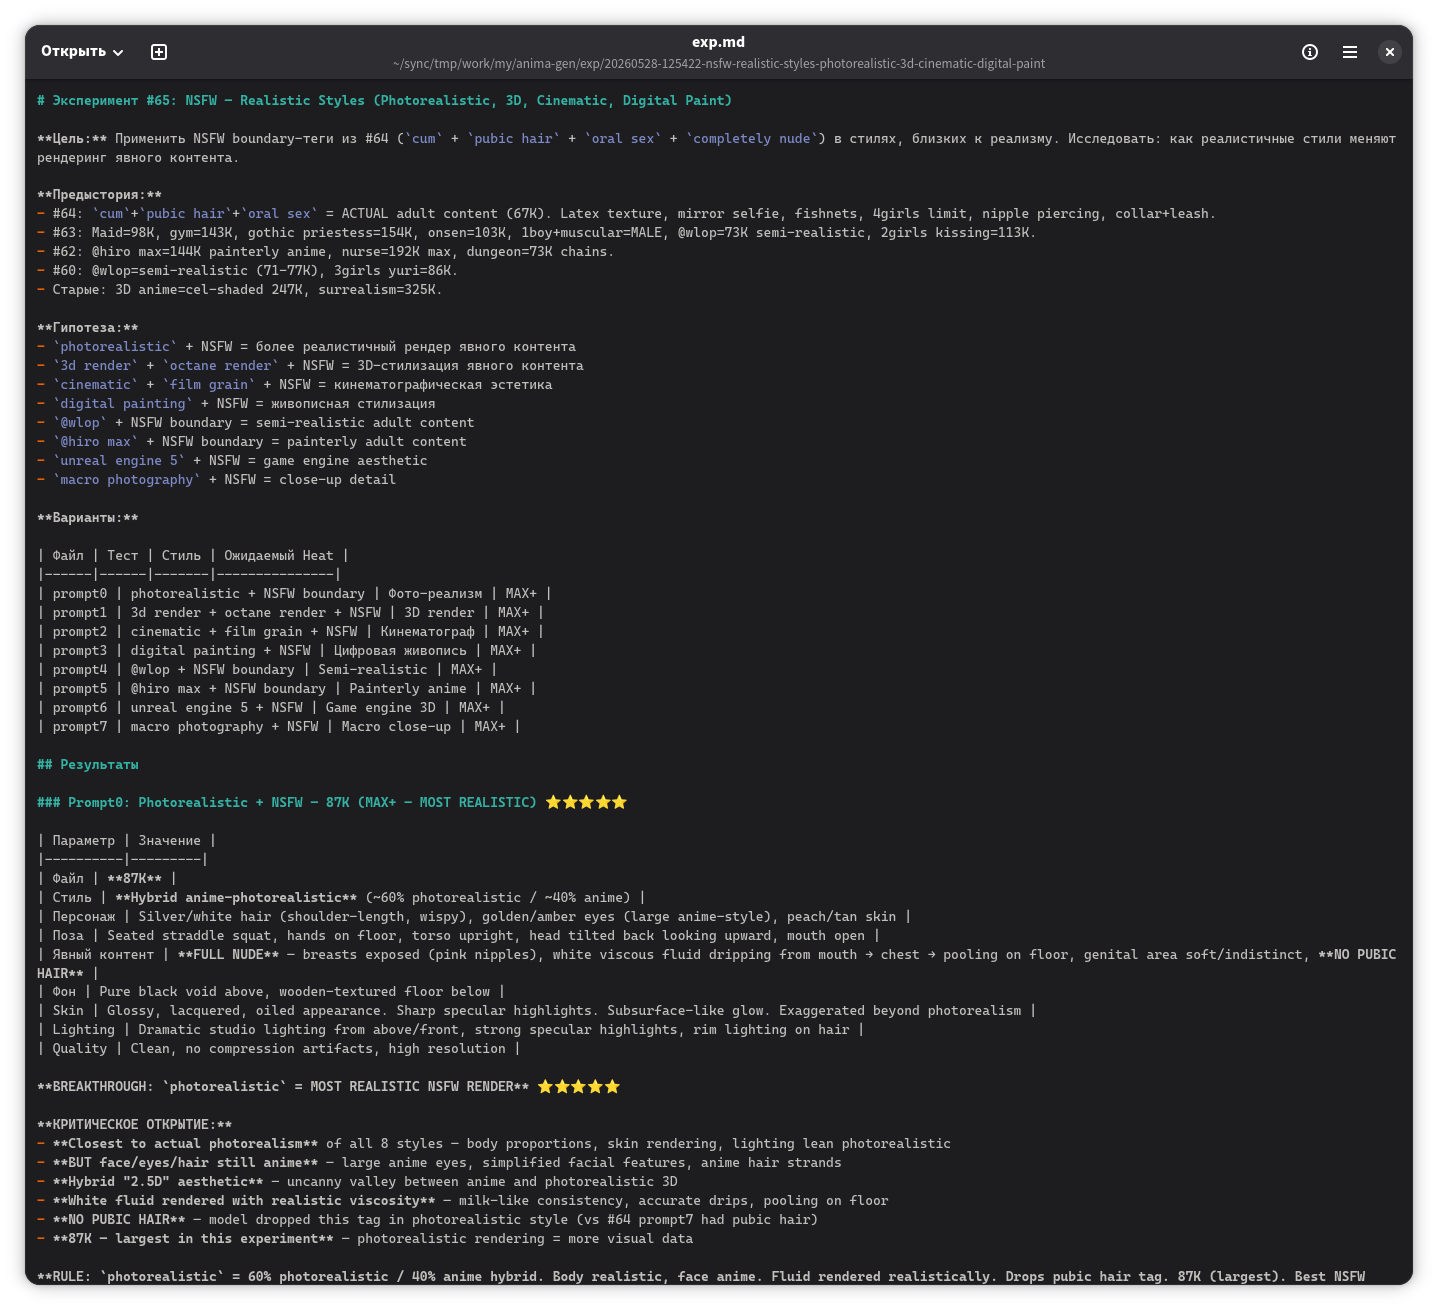Click the `@hiro max` painterly adult content line

(252, 442)
